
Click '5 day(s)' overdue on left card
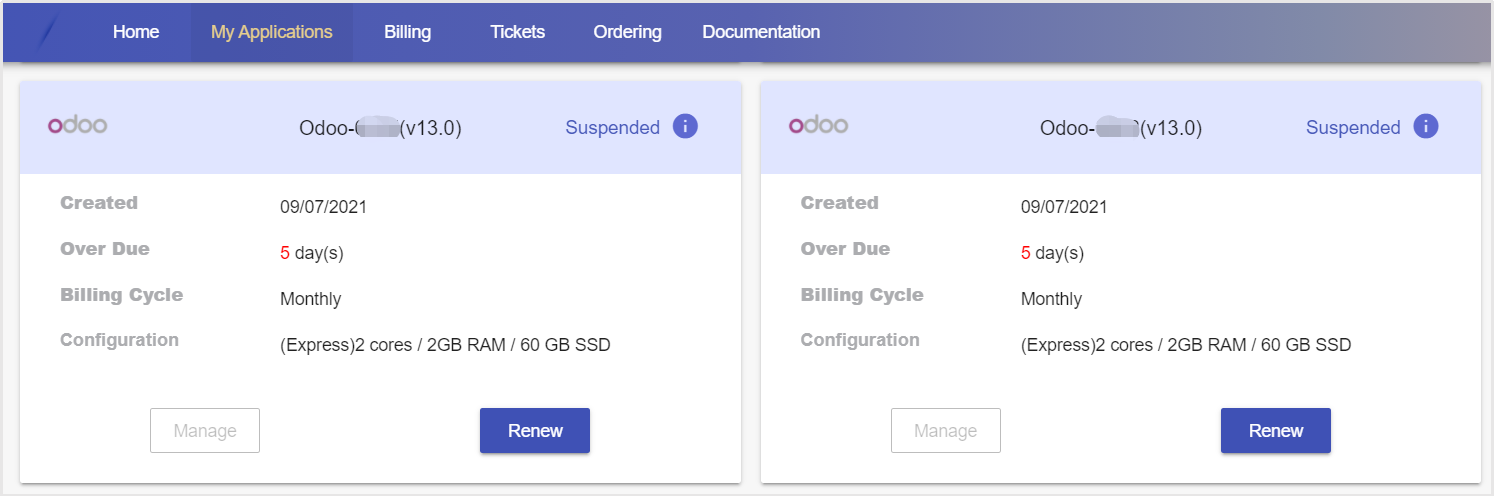pos(312,254)
